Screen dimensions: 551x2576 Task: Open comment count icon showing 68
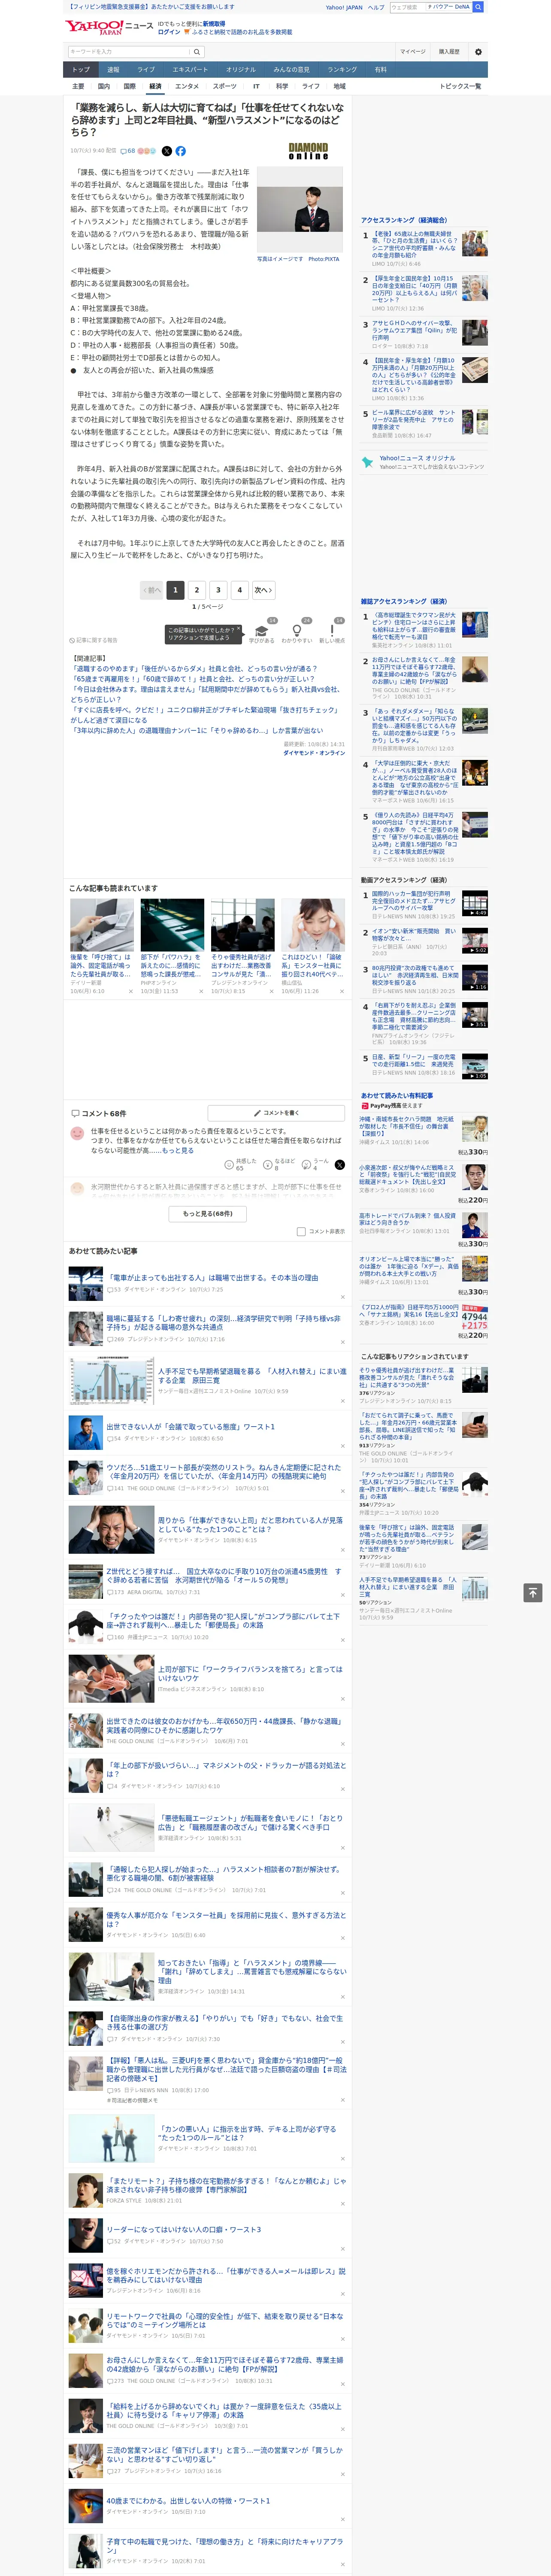128,151
